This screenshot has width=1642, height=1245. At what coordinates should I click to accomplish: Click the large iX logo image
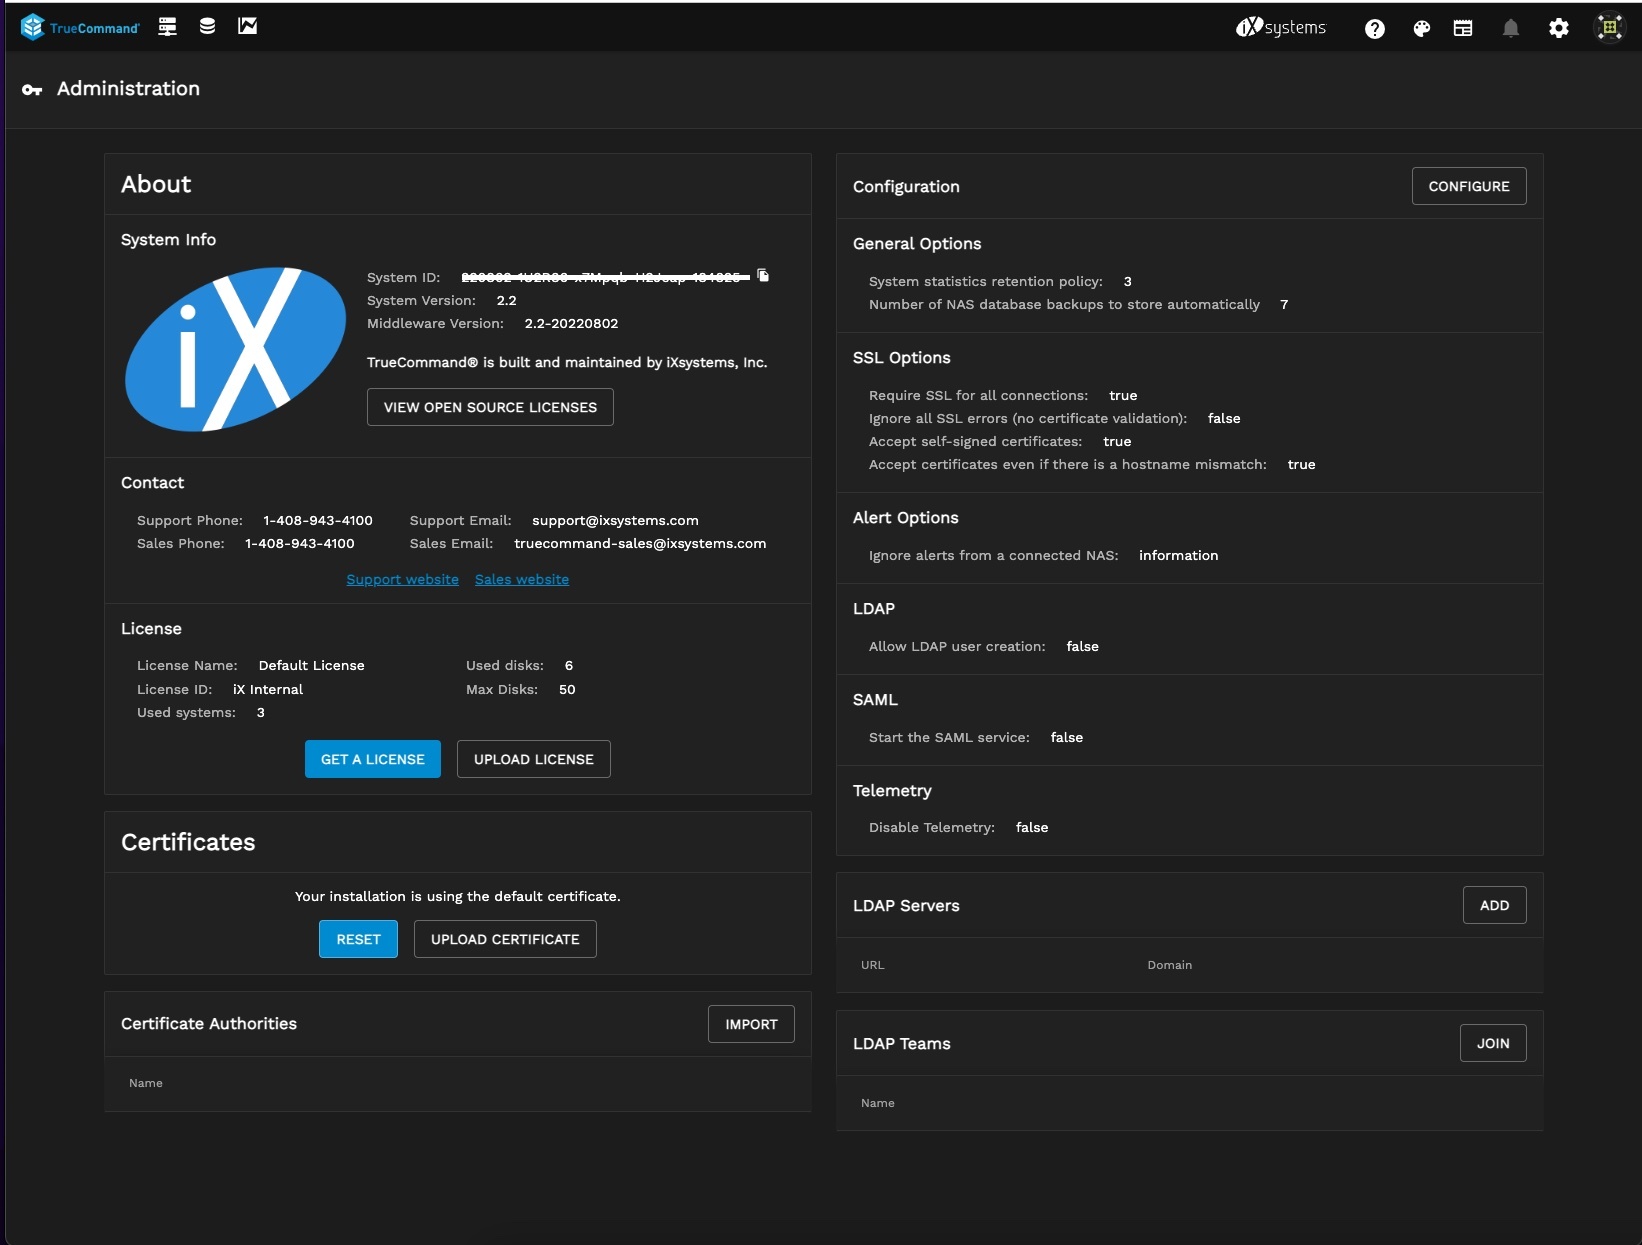click(x=235, y=349)
